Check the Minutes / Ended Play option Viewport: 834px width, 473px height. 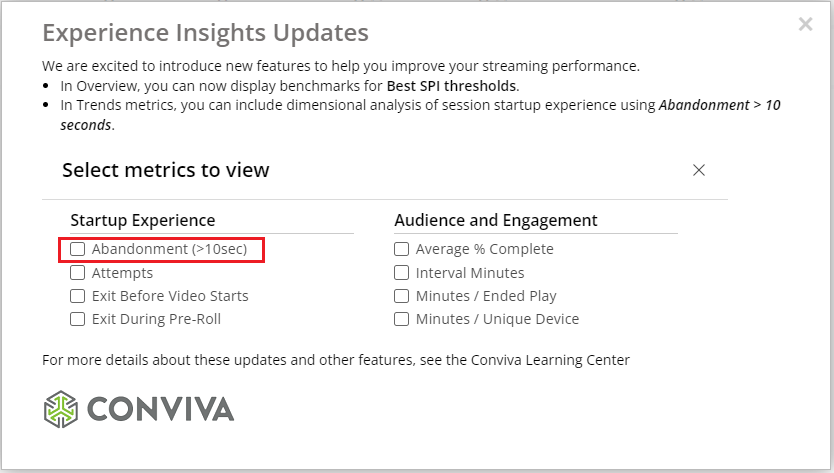[402, 296]
